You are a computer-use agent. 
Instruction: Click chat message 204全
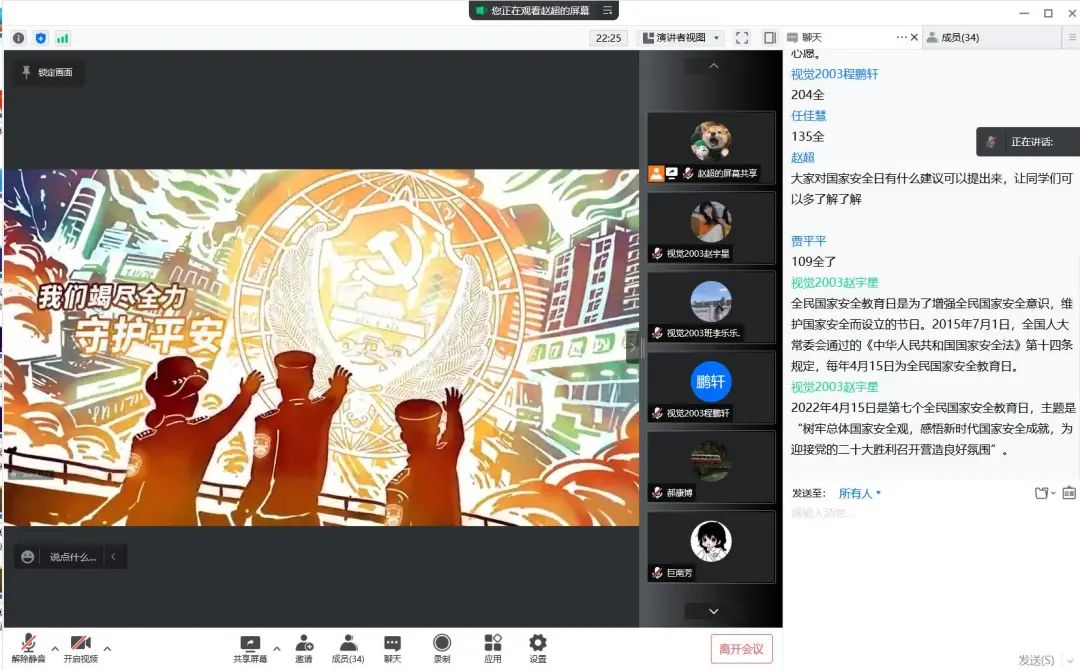pyautogui.click(x=807, y=94)
